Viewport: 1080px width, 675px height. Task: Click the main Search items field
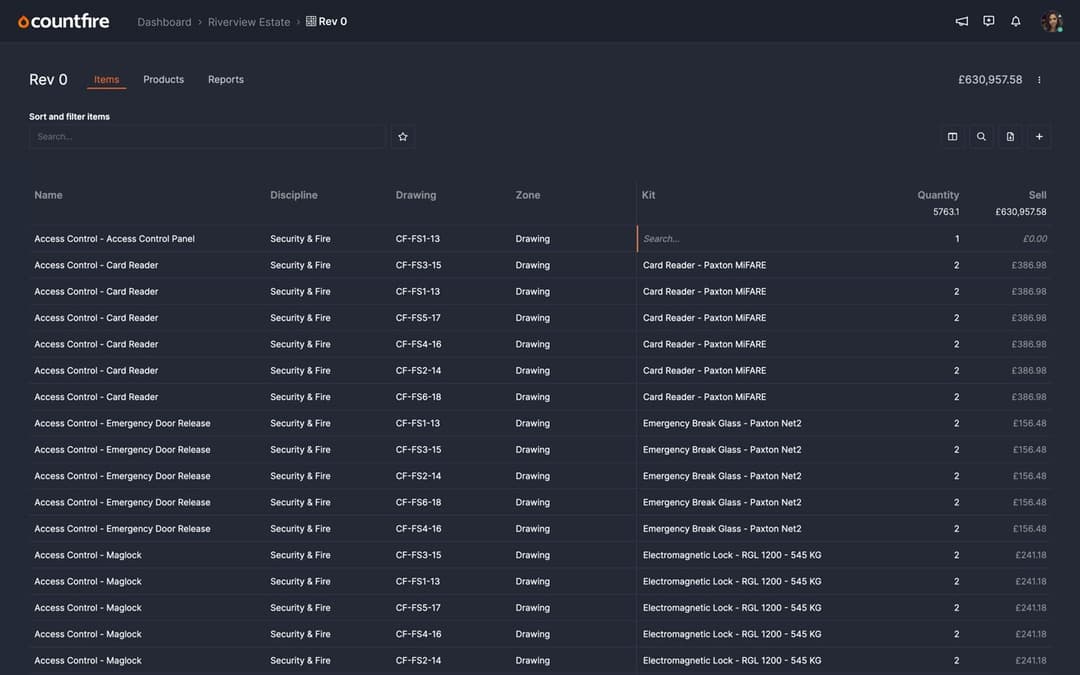207,136
